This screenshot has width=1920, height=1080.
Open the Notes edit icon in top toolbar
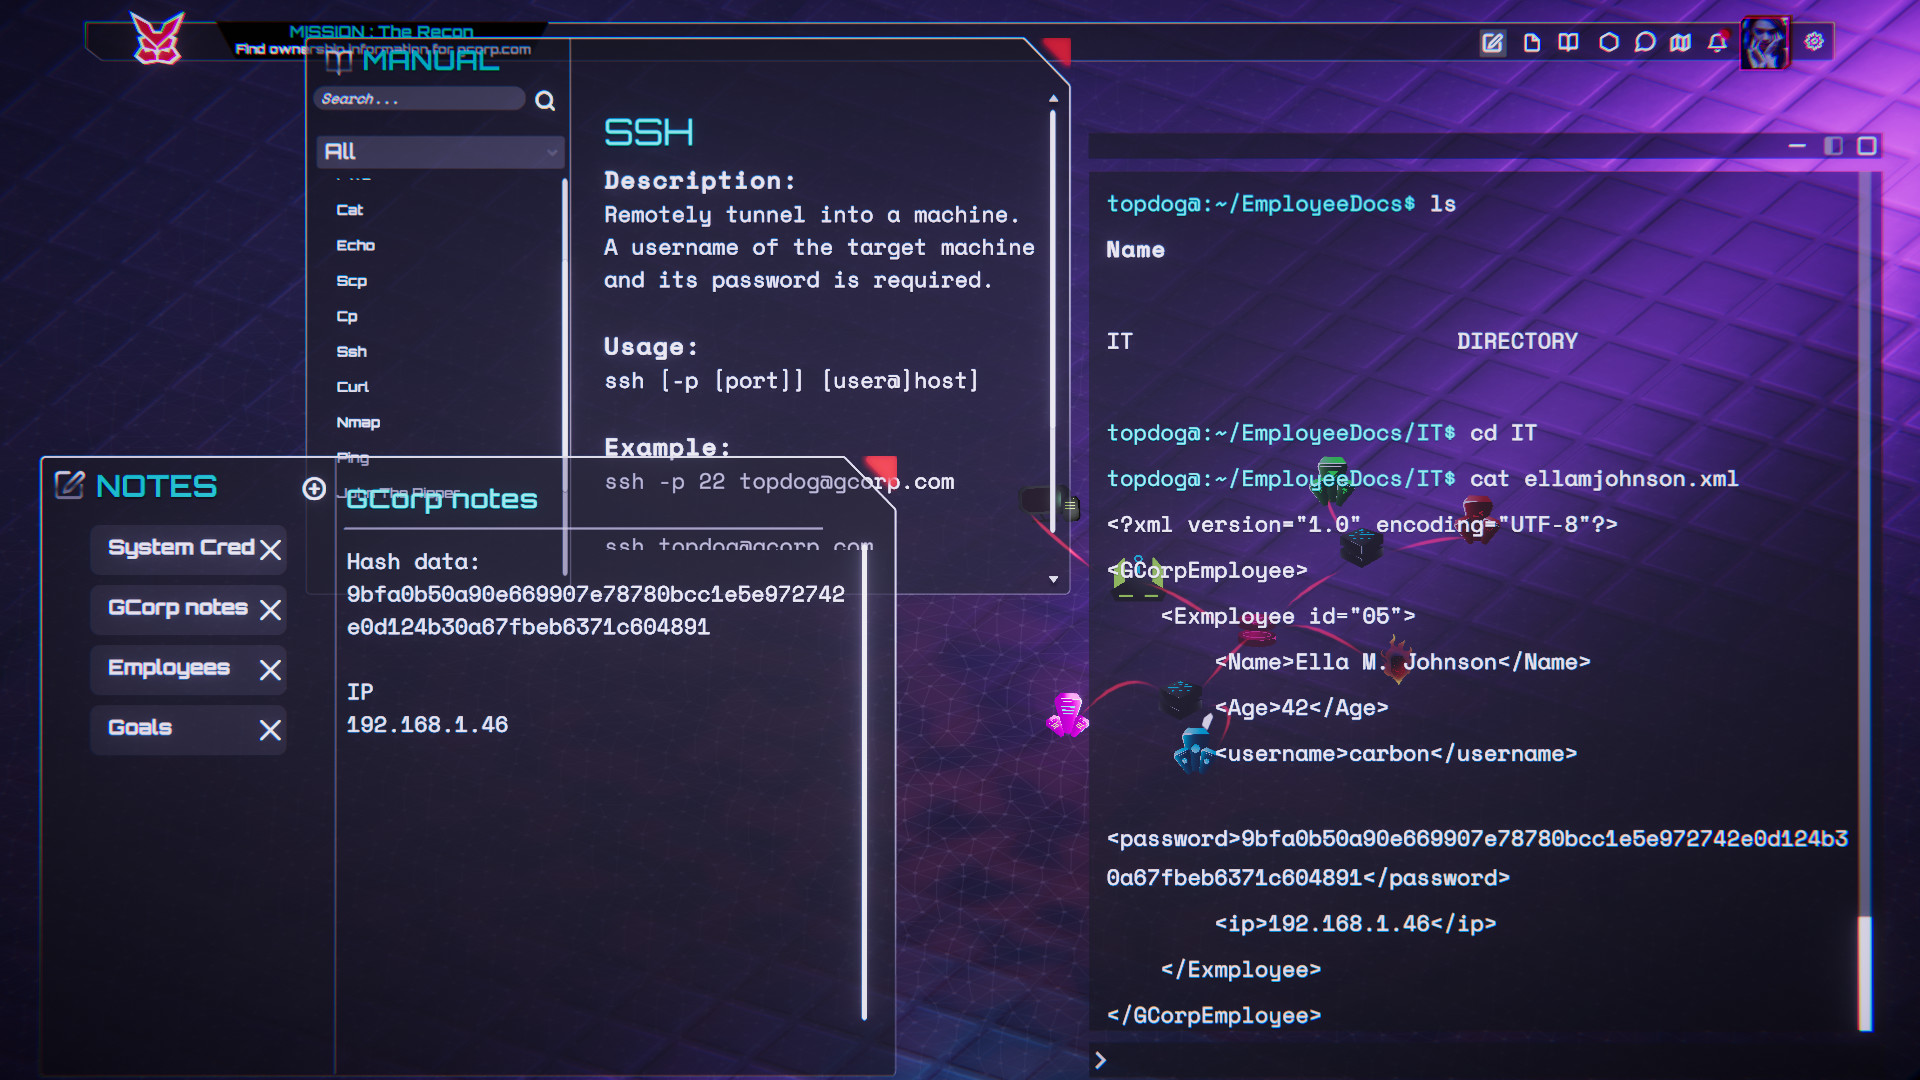(1492, 42)
